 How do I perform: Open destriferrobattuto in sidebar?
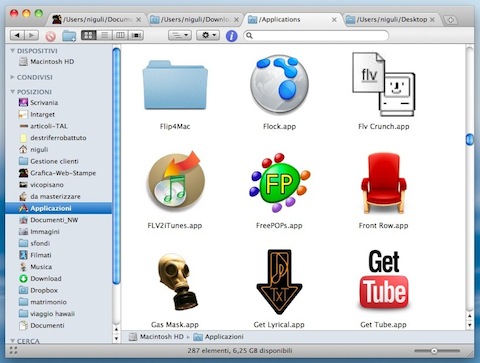[x=58, y=138]
